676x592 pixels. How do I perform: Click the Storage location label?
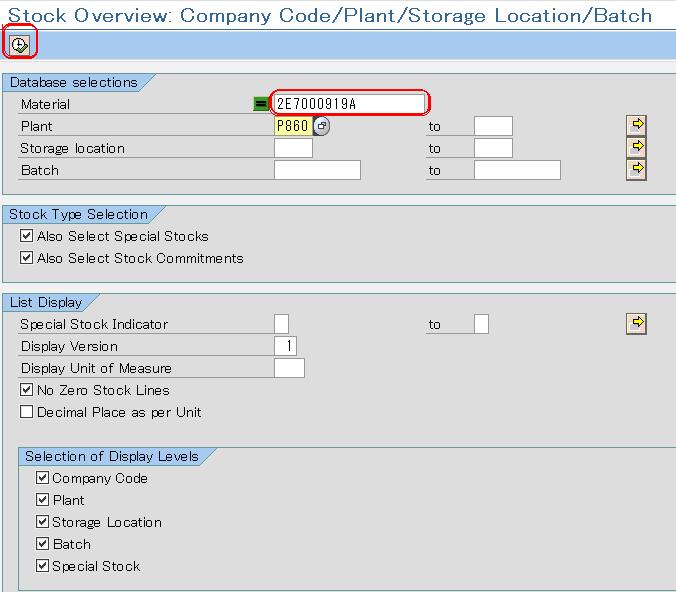(72, 148)
